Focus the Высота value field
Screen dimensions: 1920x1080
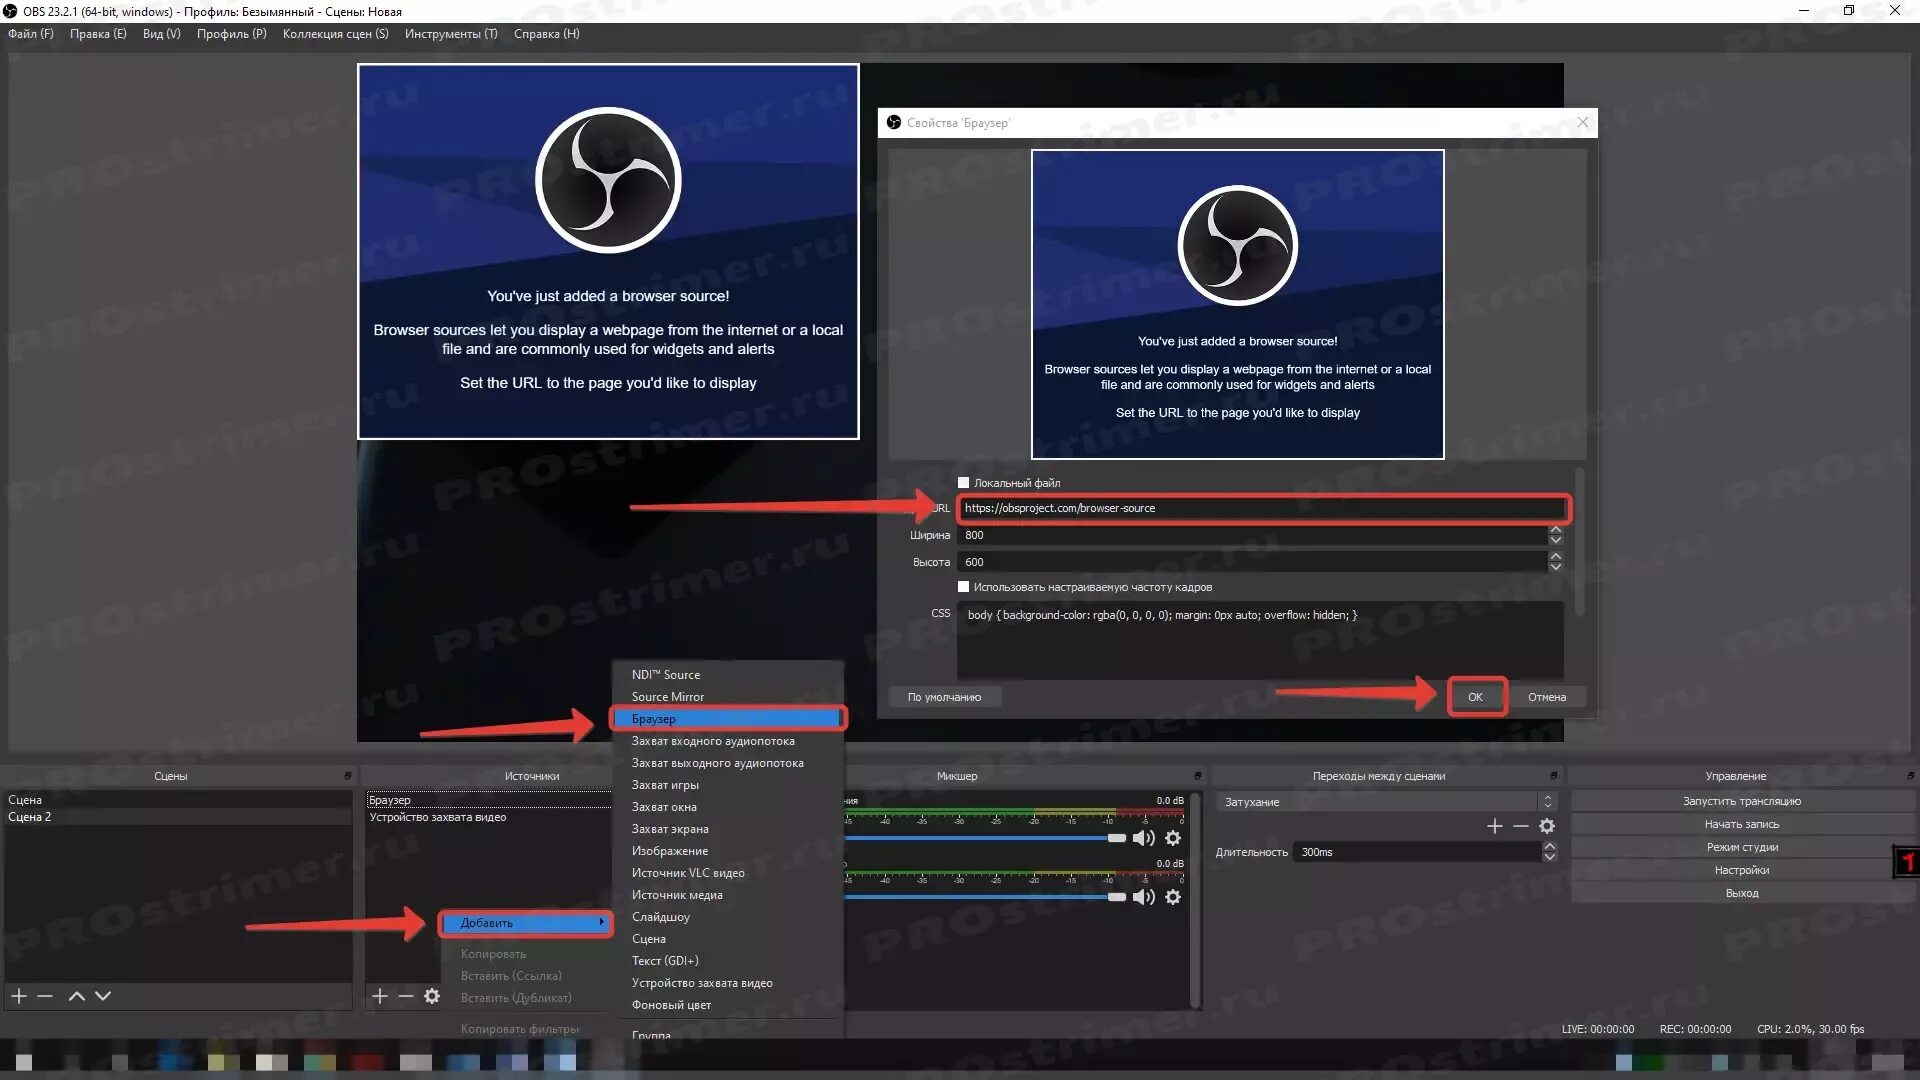click(1253, 562)
